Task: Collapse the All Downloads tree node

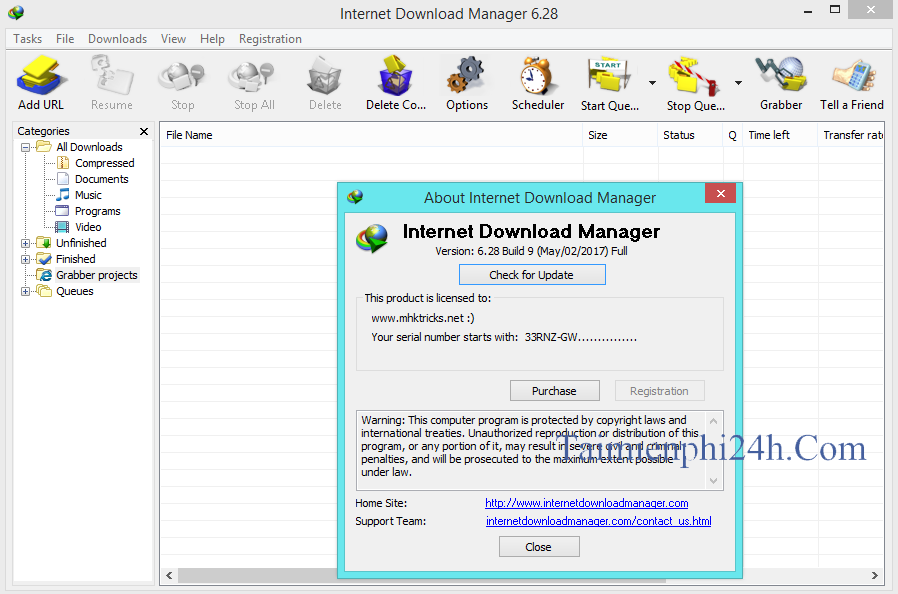Action: click(25, 147)
